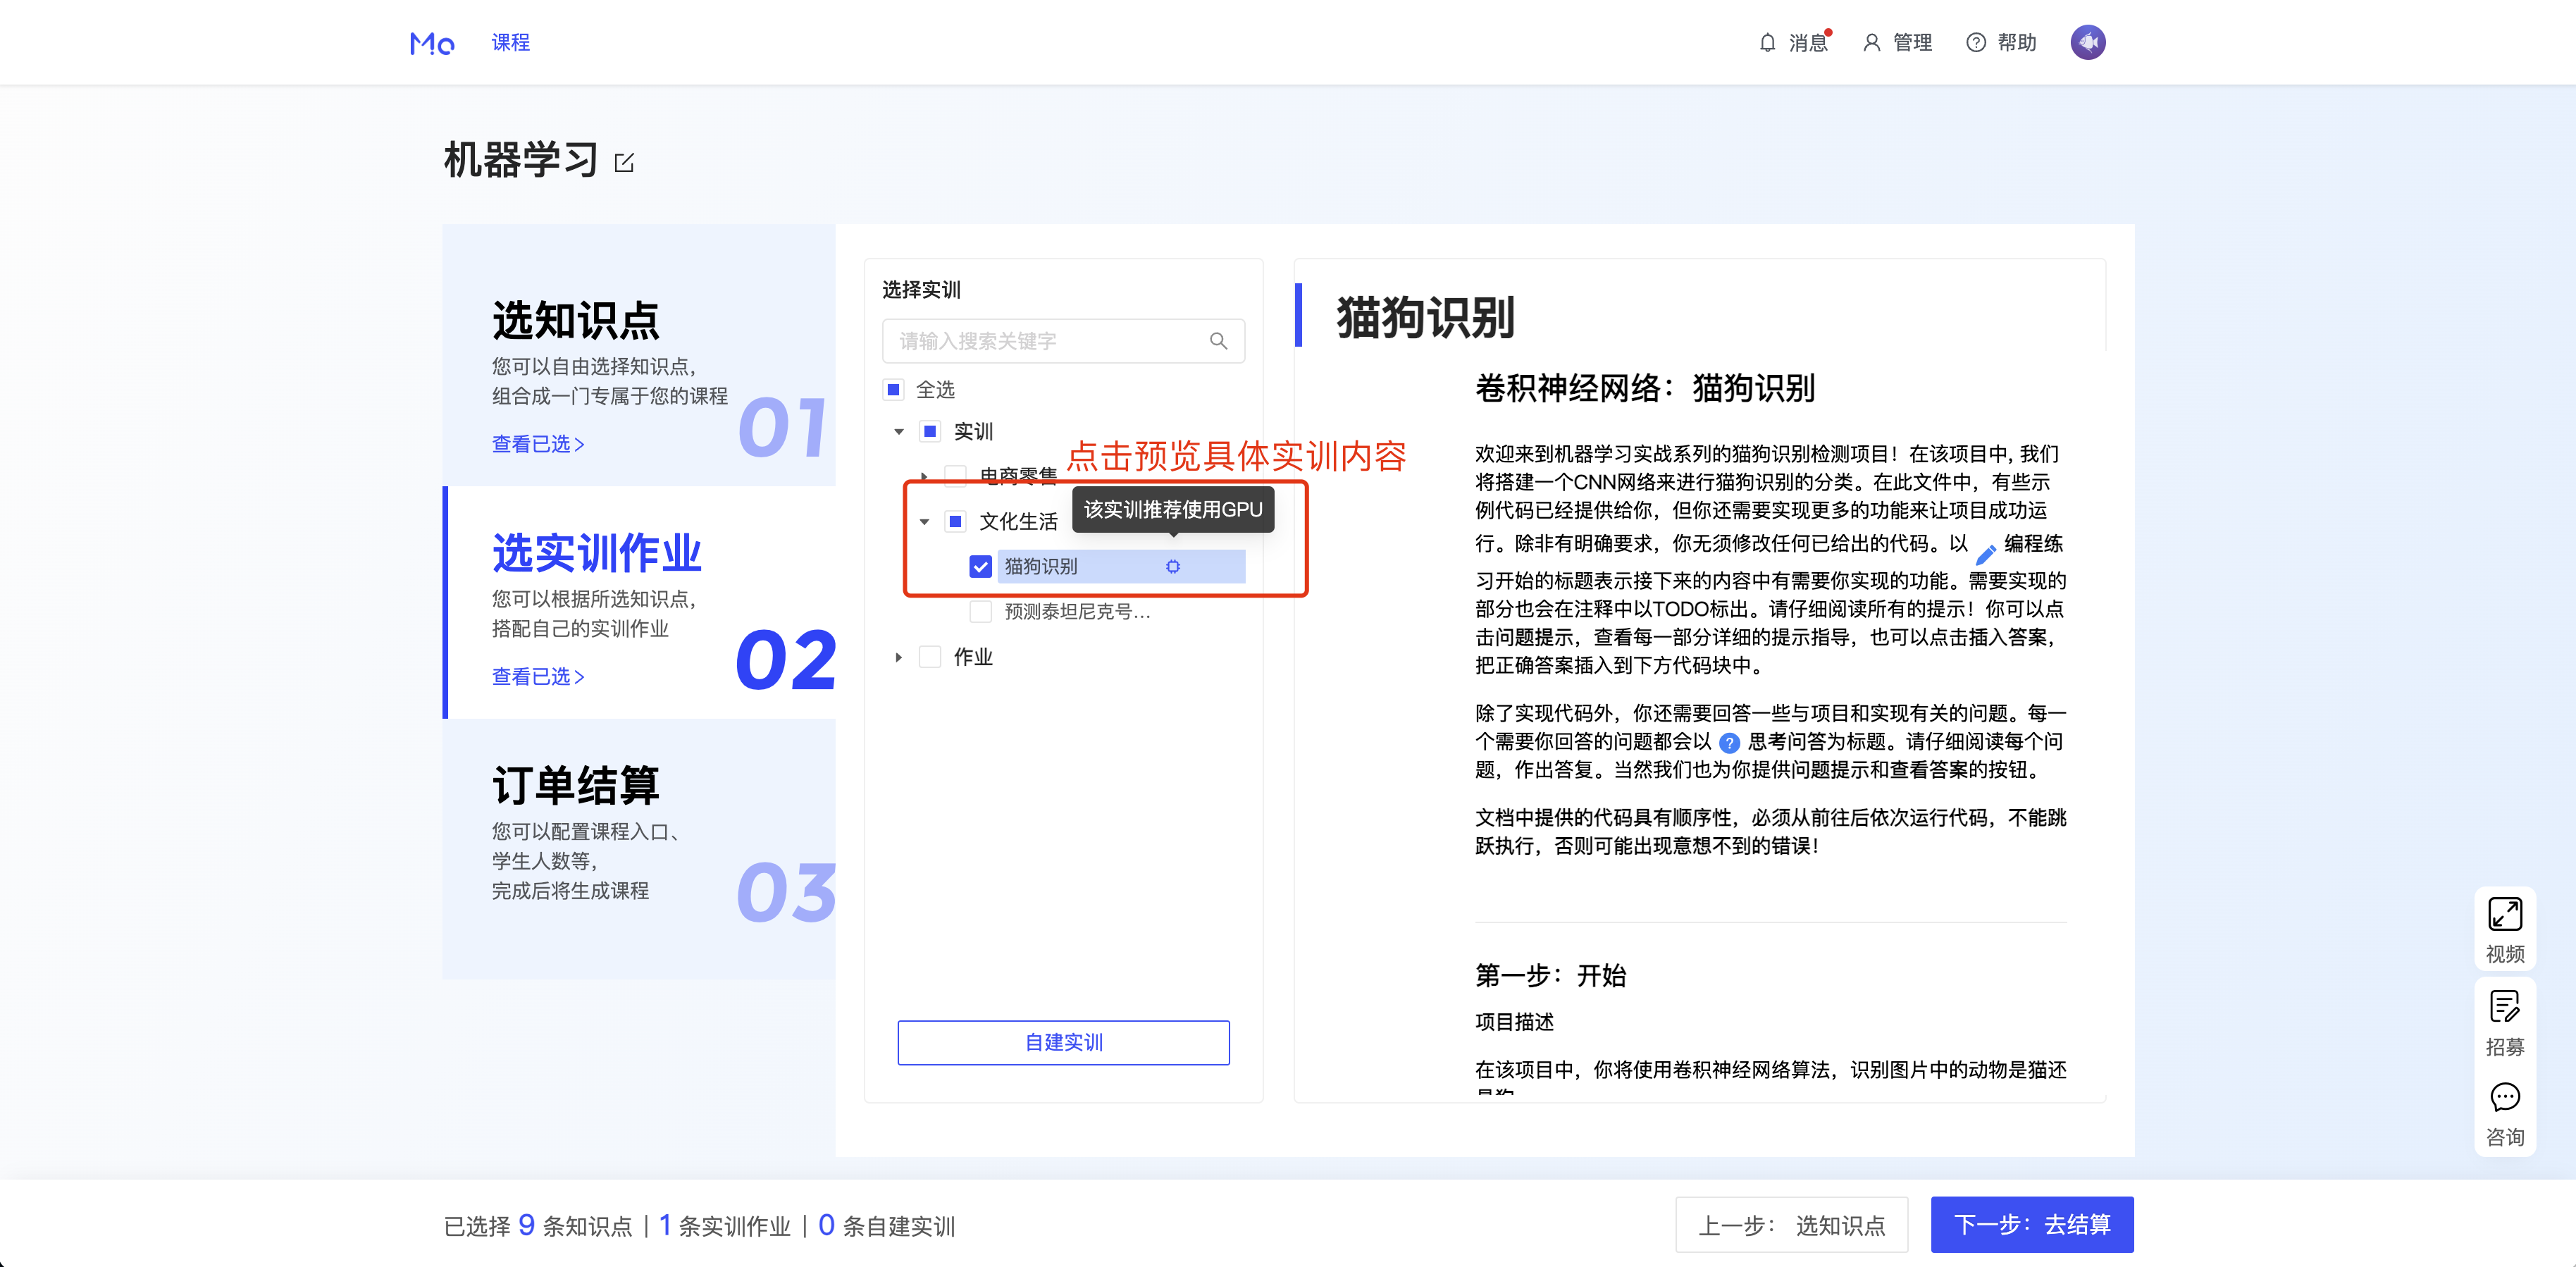Click the 文化生活 category label
The width and height of the screenshot is (2576, 1267).
point(1018,521)
